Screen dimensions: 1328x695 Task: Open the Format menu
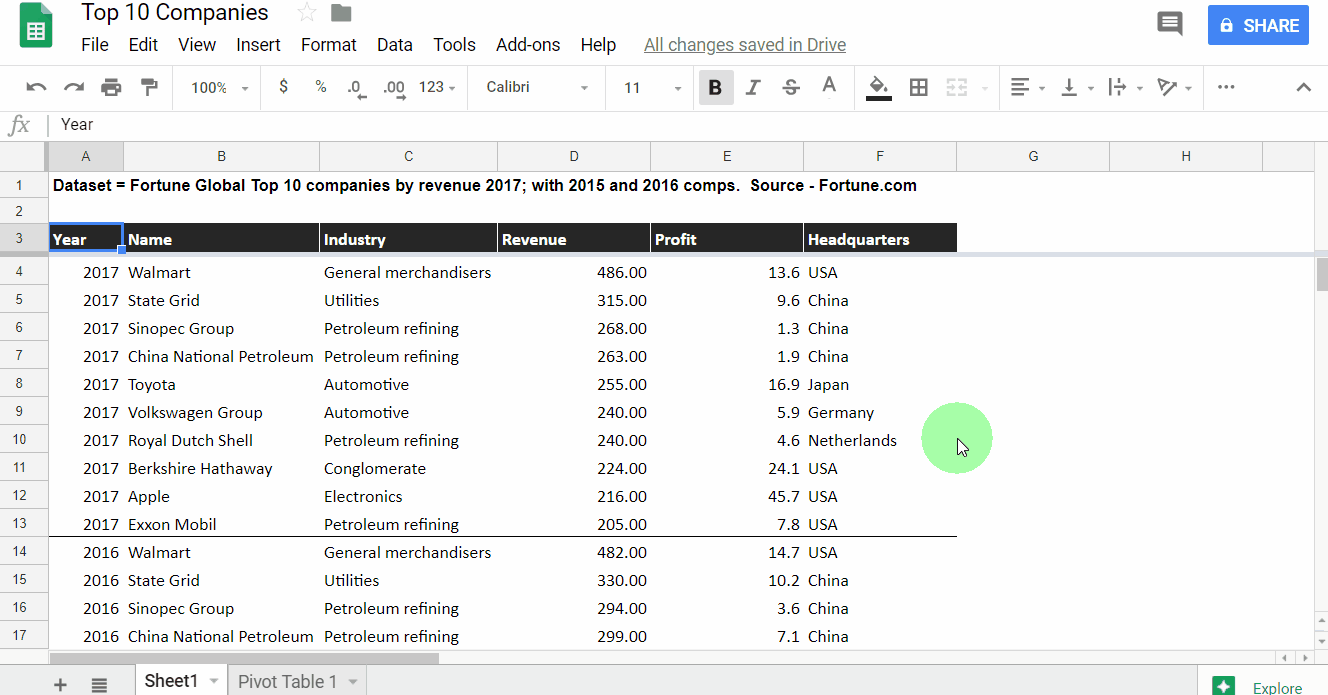[328, 45]
